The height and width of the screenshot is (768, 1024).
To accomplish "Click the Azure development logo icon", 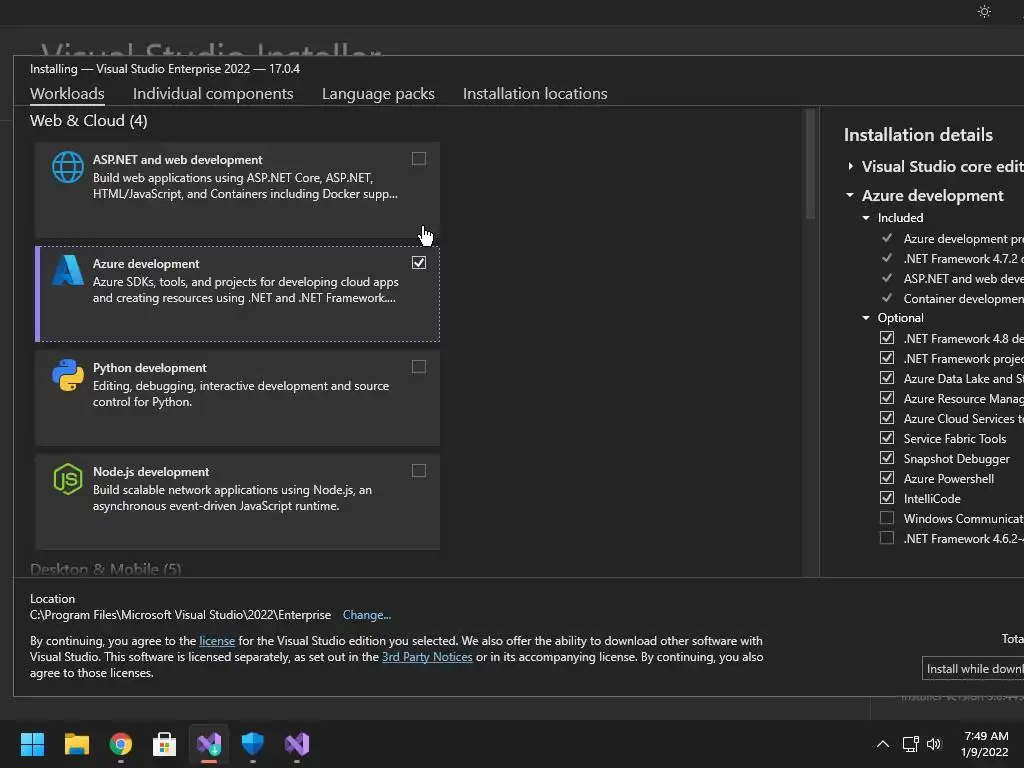I will [68, 270].
